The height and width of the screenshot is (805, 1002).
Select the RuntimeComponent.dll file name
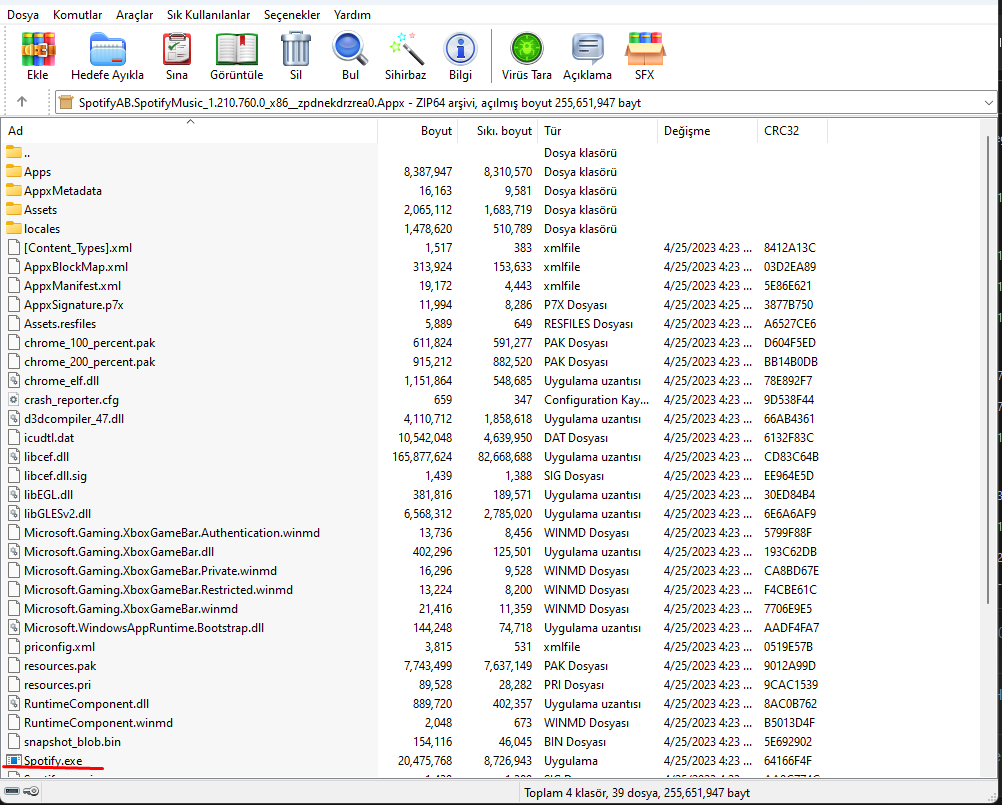coord(86,703)
